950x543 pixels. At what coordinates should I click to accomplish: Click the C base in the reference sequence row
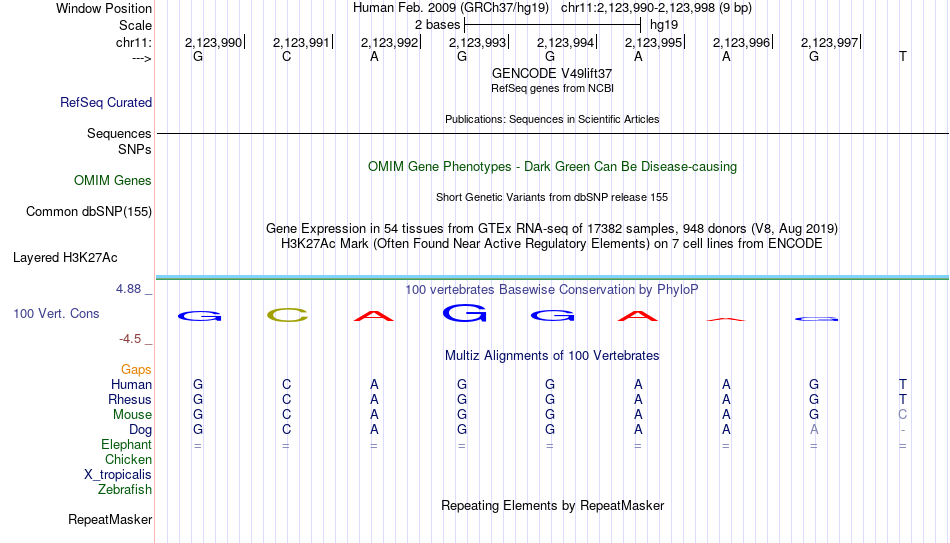click(287, 56)
